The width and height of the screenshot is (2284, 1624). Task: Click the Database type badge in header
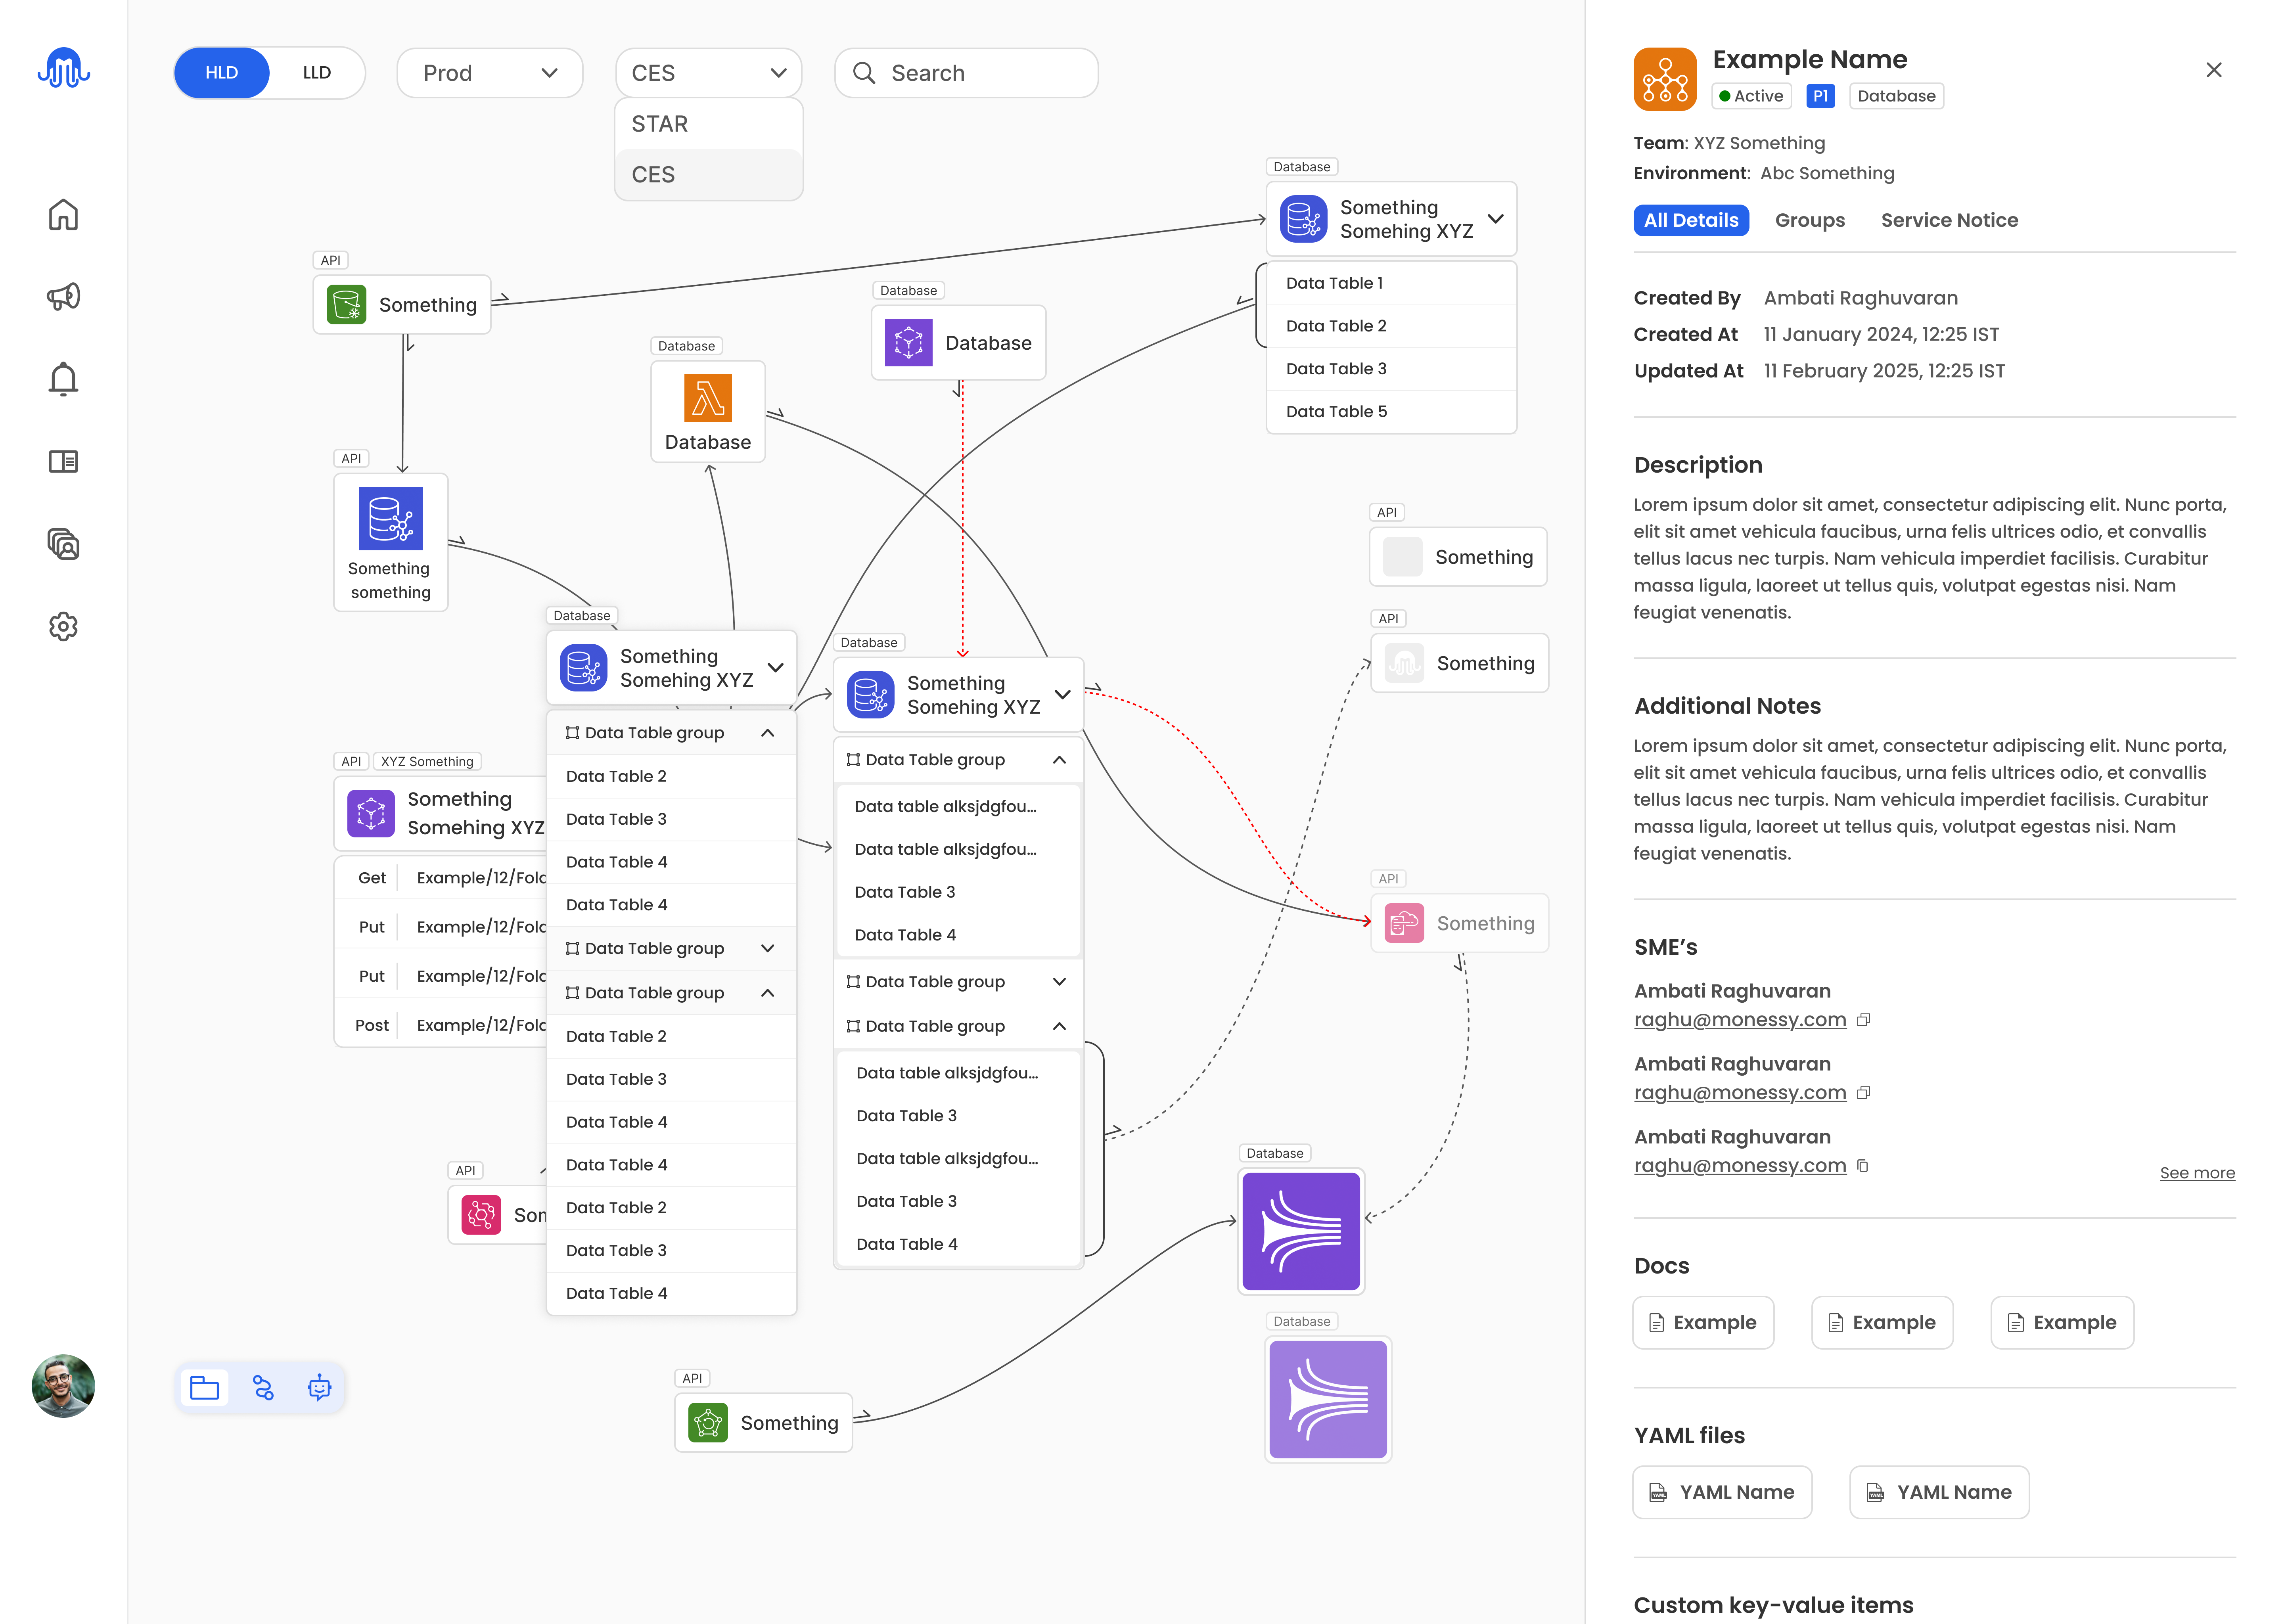[1896, 96]
